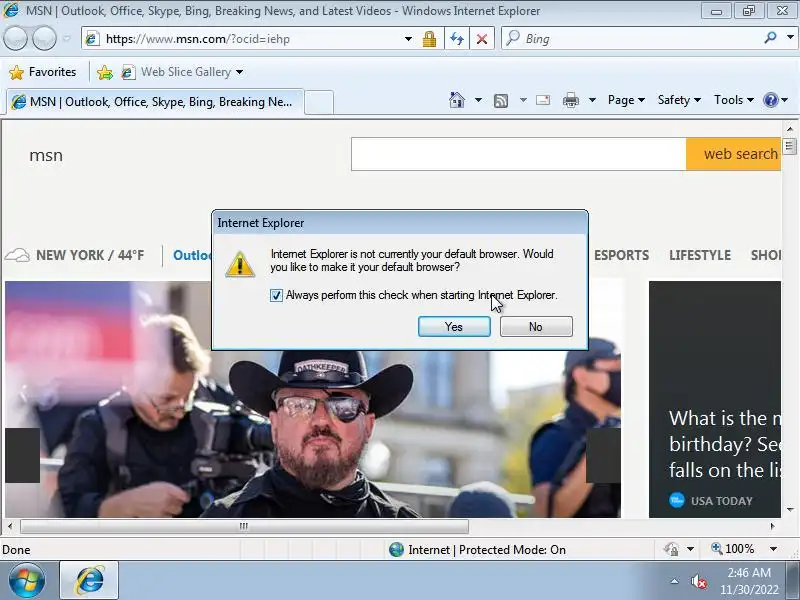Open the ESPORTS navigation item
This screenshot has height=600, width=800.
pyautogui.click(x=621, y=255)
